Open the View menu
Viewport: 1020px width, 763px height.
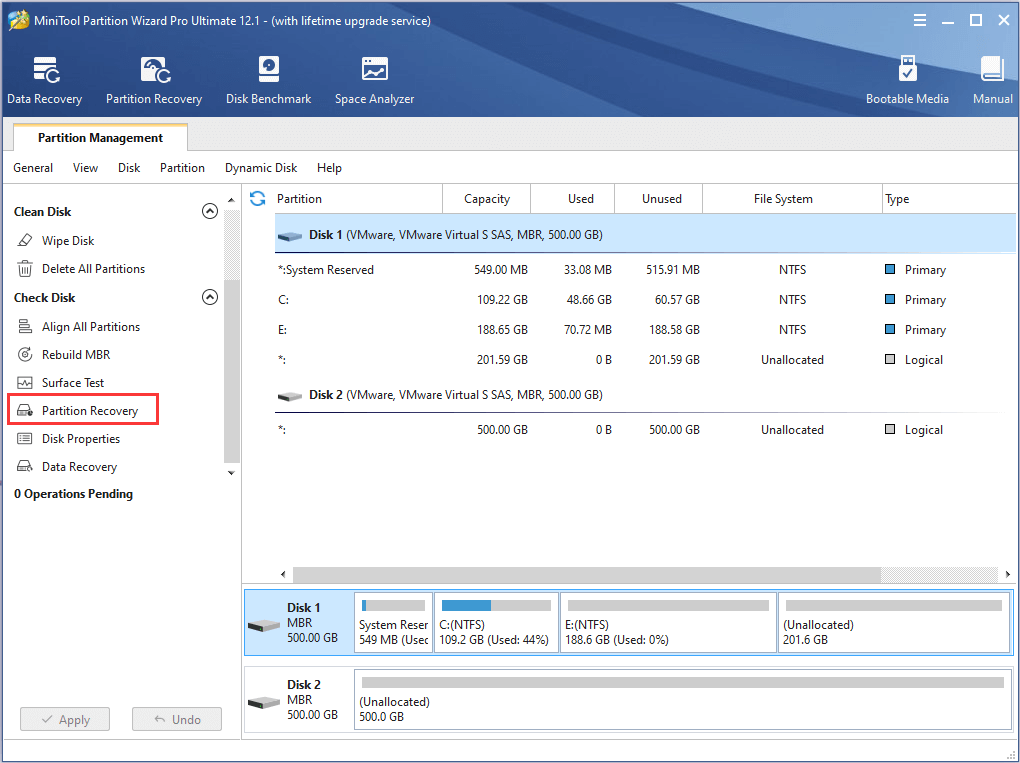tap(85, 168)
